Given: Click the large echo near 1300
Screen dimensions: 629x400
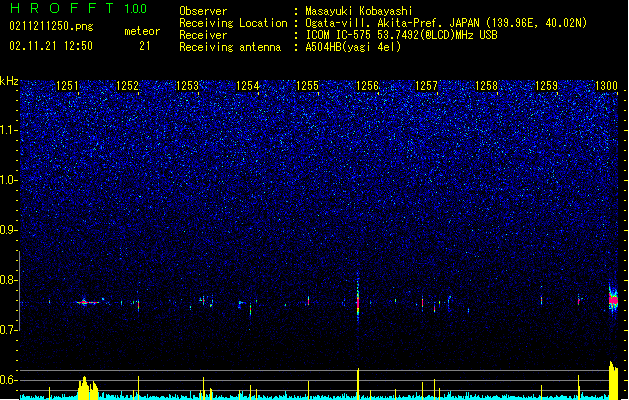Looking at the screenshot, I should click(613, 300).
